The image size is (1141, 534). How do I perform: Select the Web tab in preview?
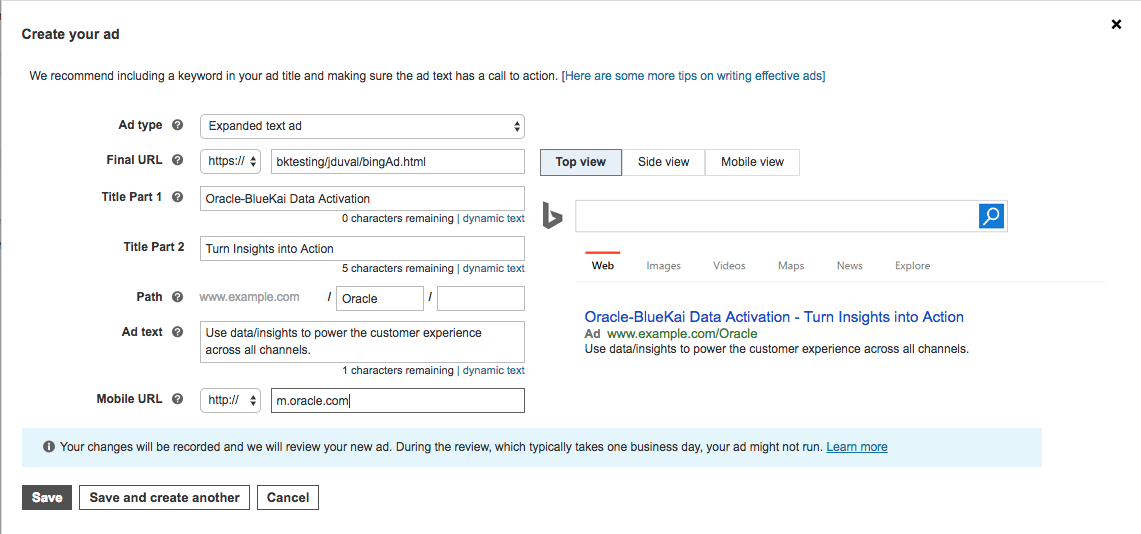(x=603, y=266)
